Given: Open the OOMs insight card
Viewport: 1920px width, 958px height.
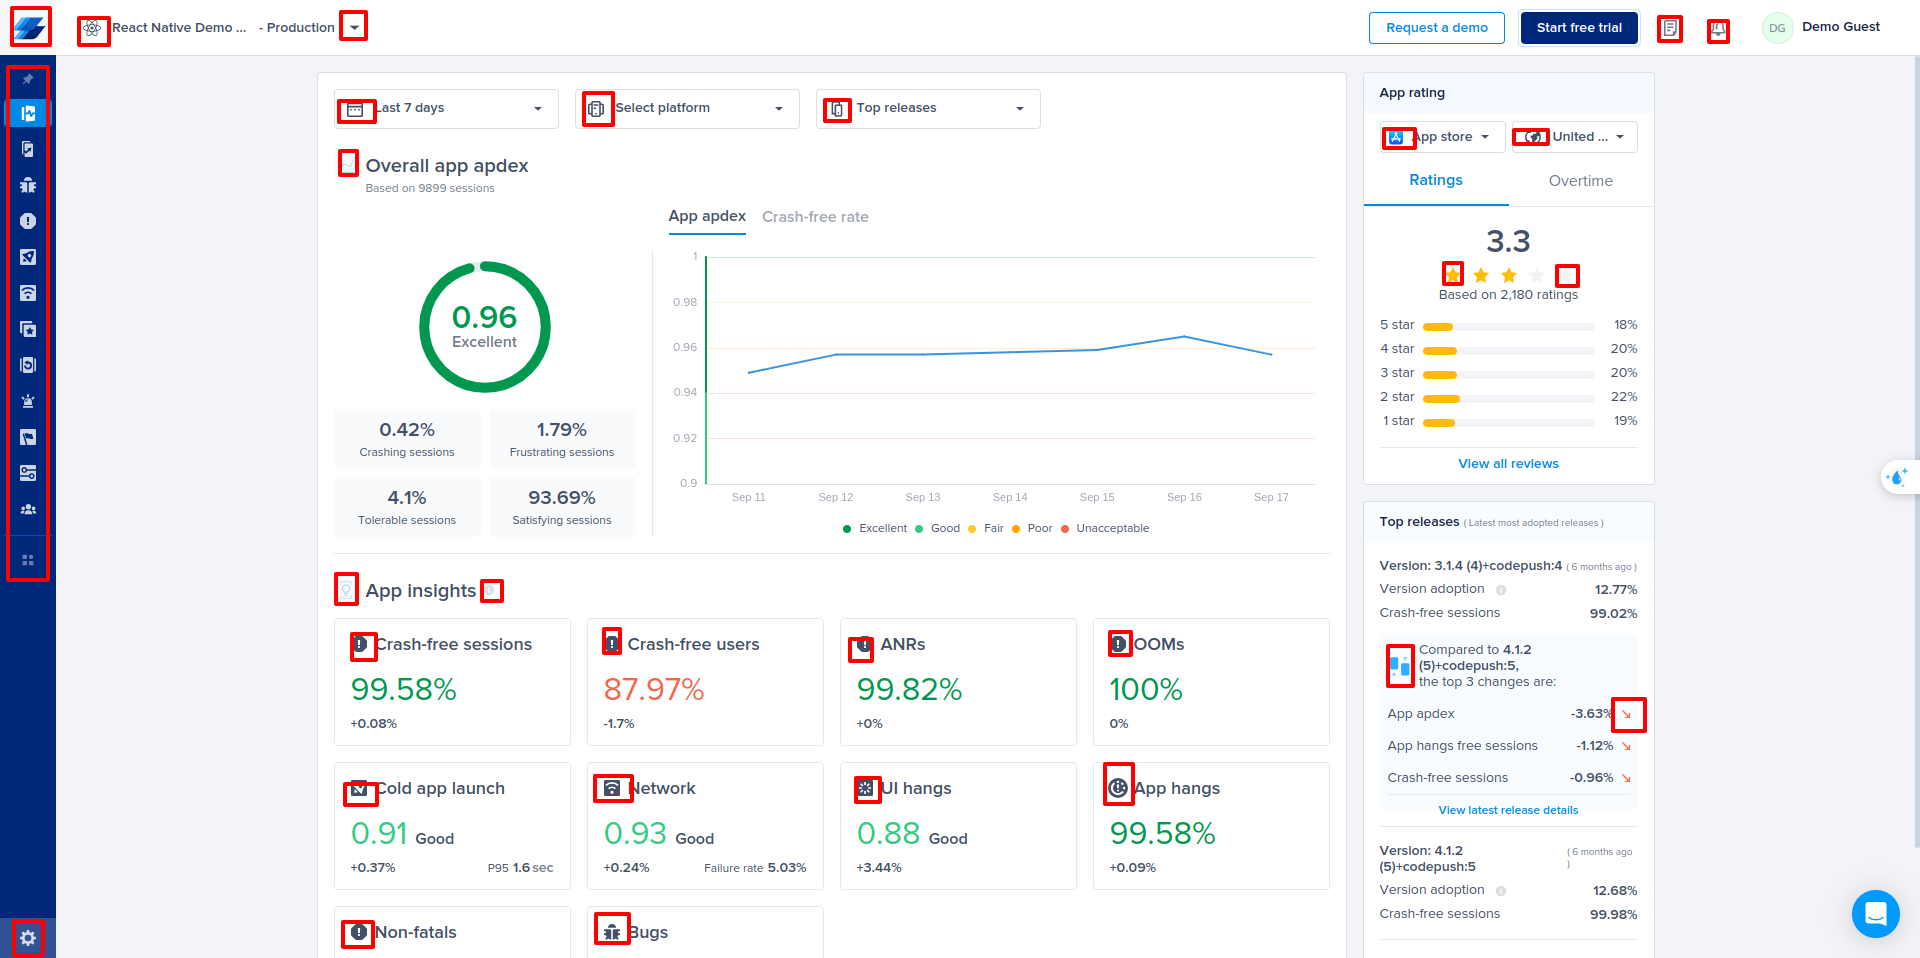Looking at the screenshot, I should click(1211, 682).
